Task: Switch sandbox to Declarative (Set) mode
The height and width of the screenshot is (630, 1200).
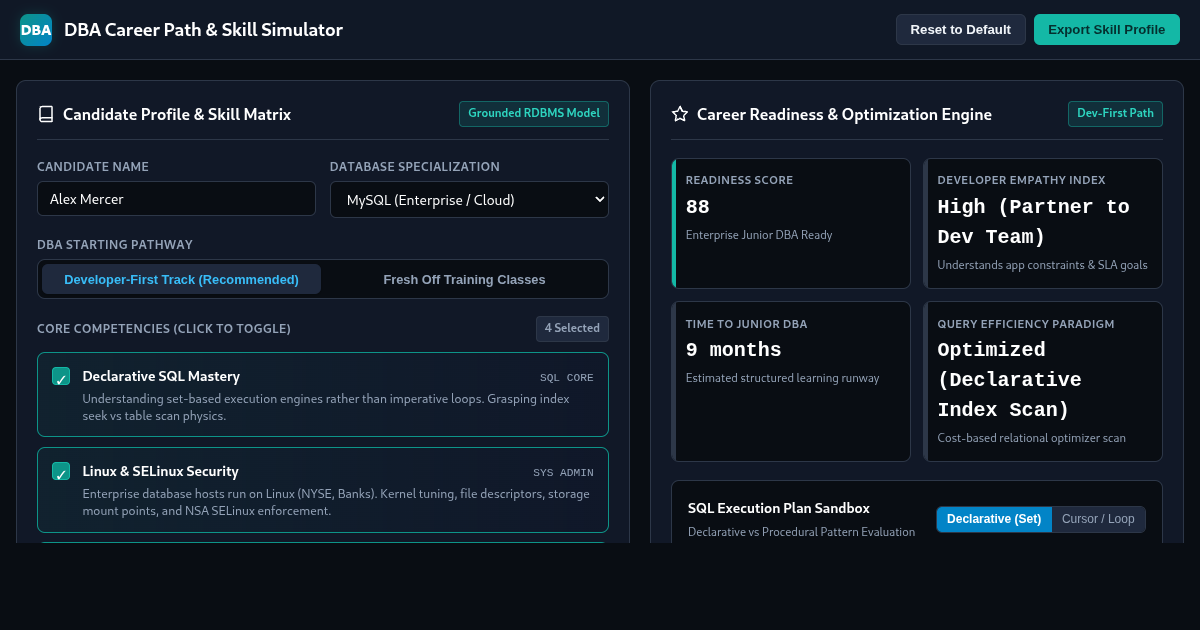Action: click(994, 519)
